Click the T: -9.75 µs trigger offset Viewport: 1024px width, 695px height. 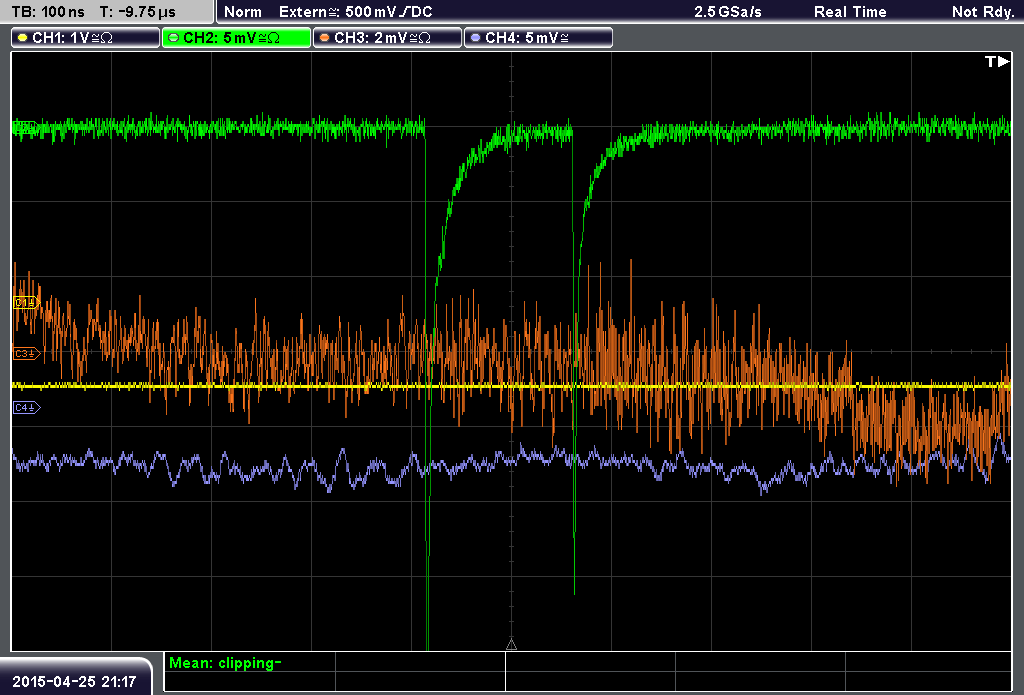coord(137,12)
